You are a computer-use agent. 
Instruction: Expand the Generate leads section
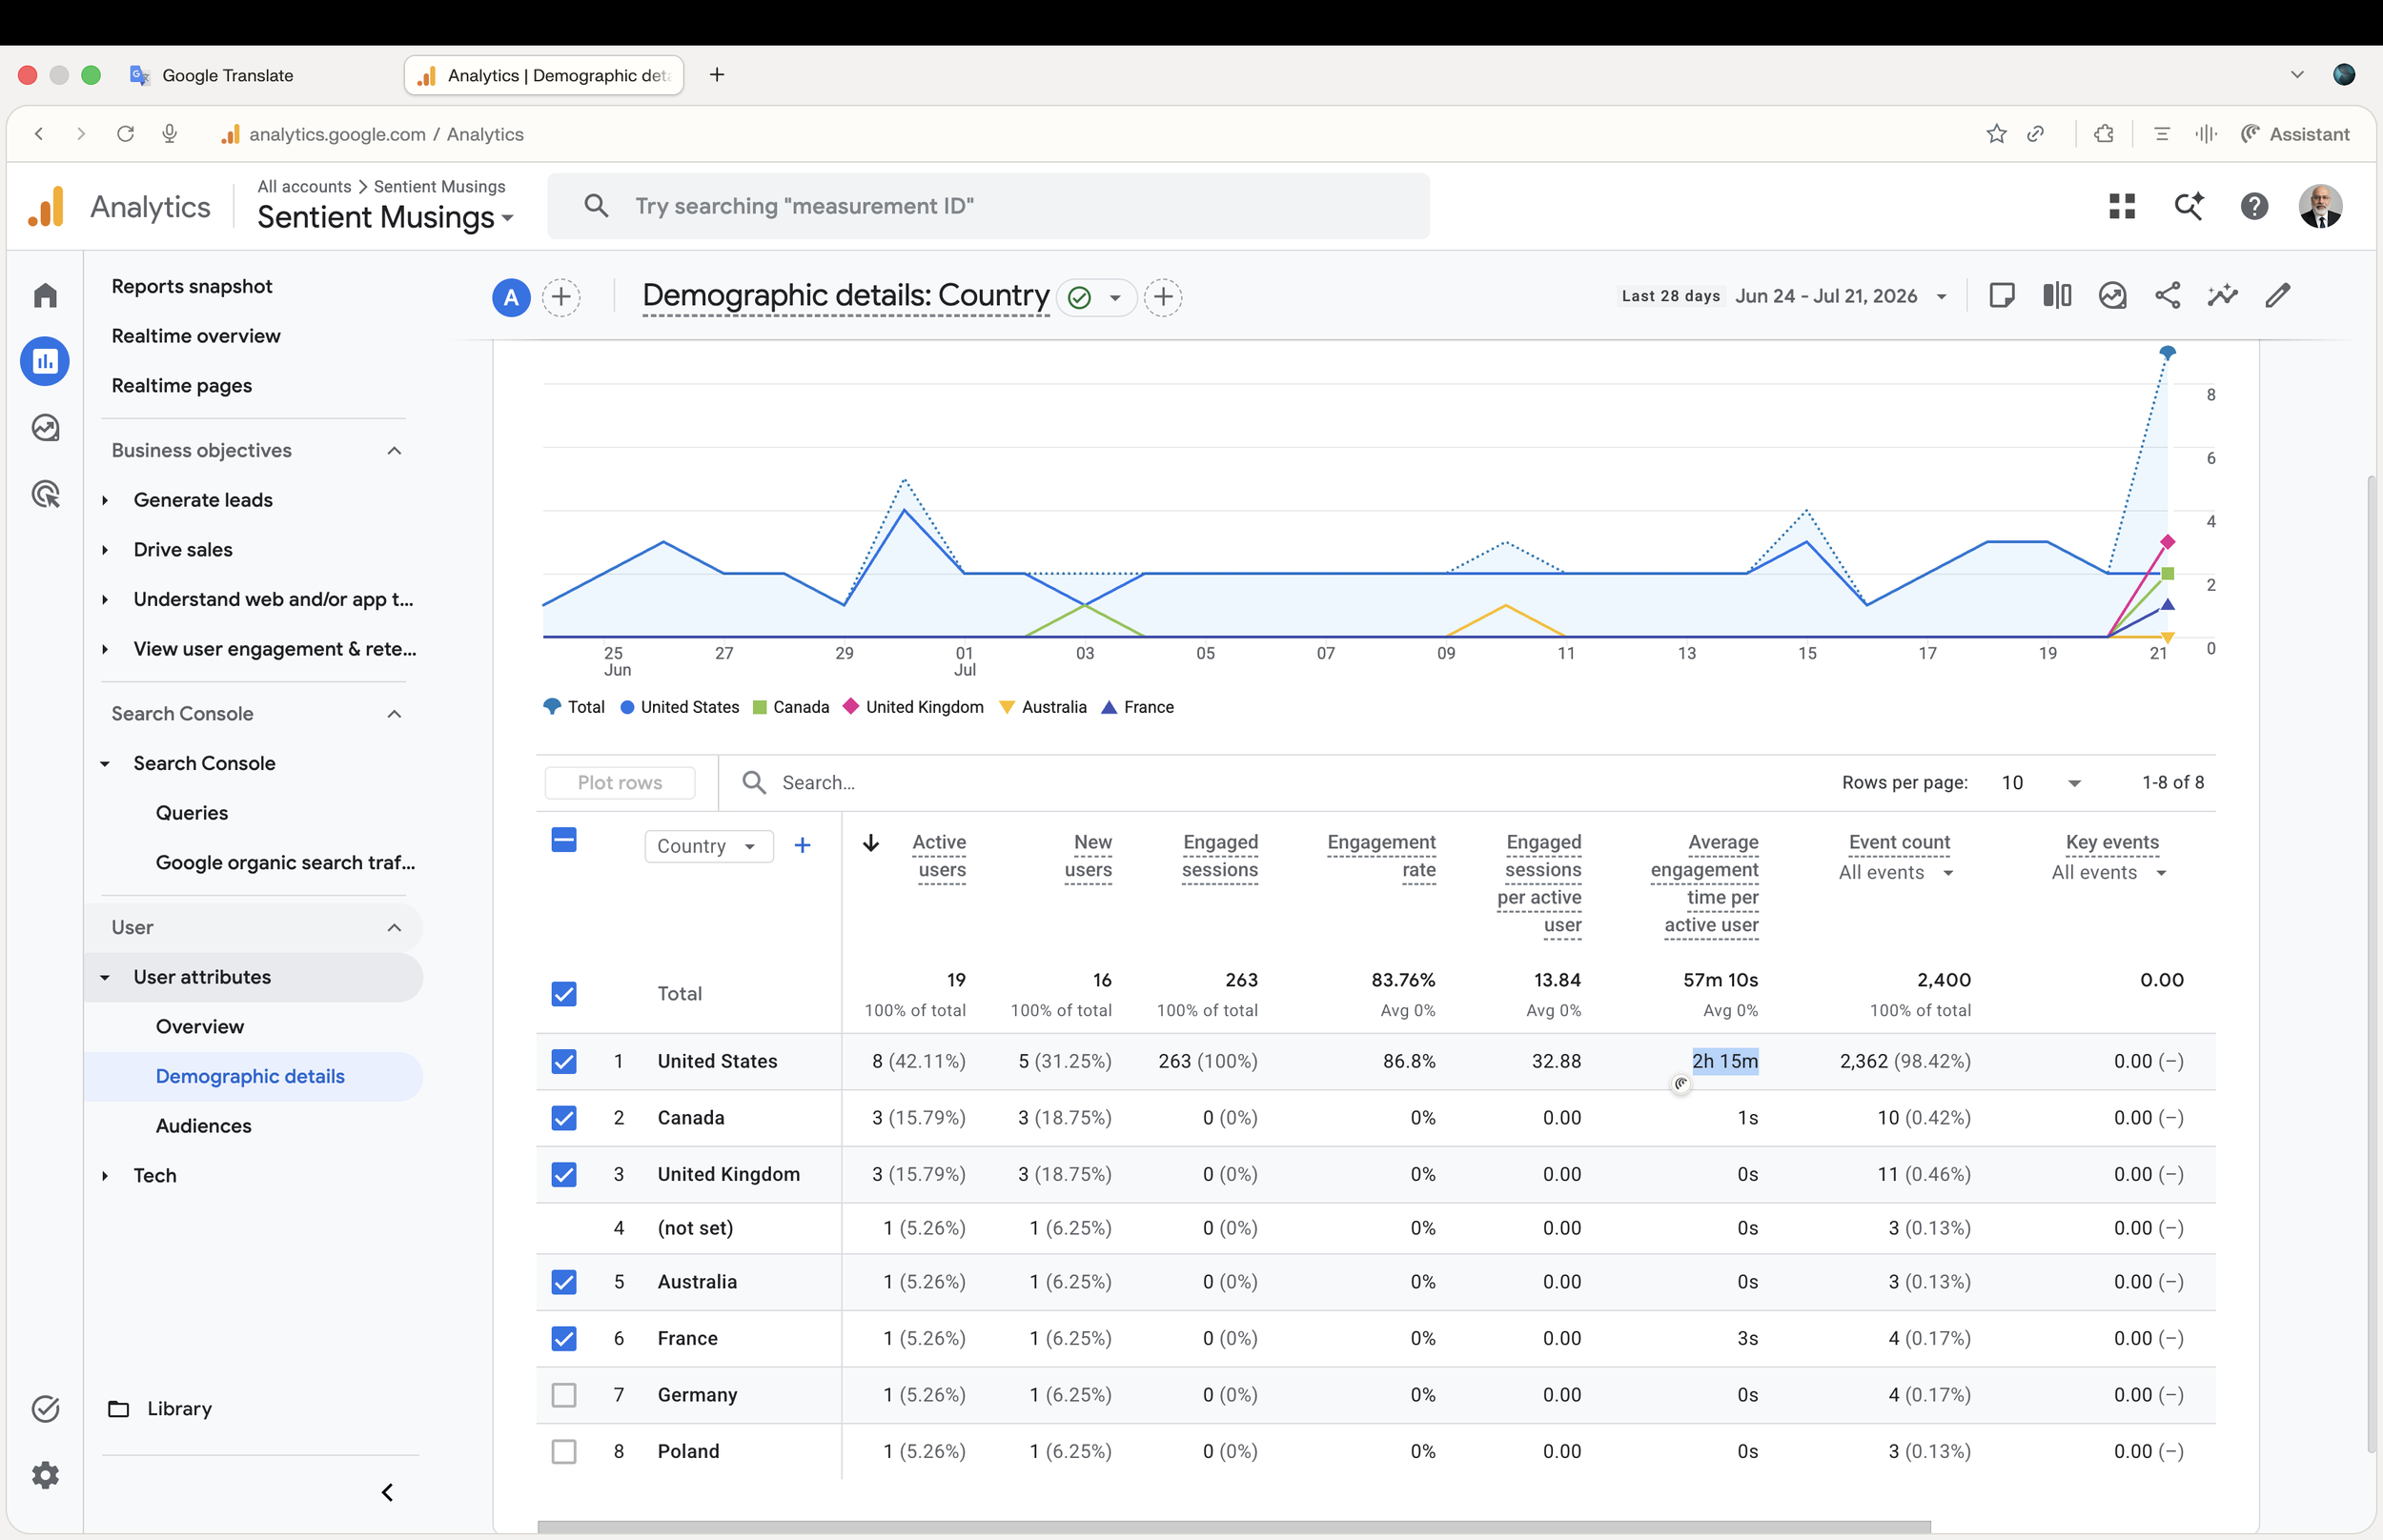coord(203,500)
